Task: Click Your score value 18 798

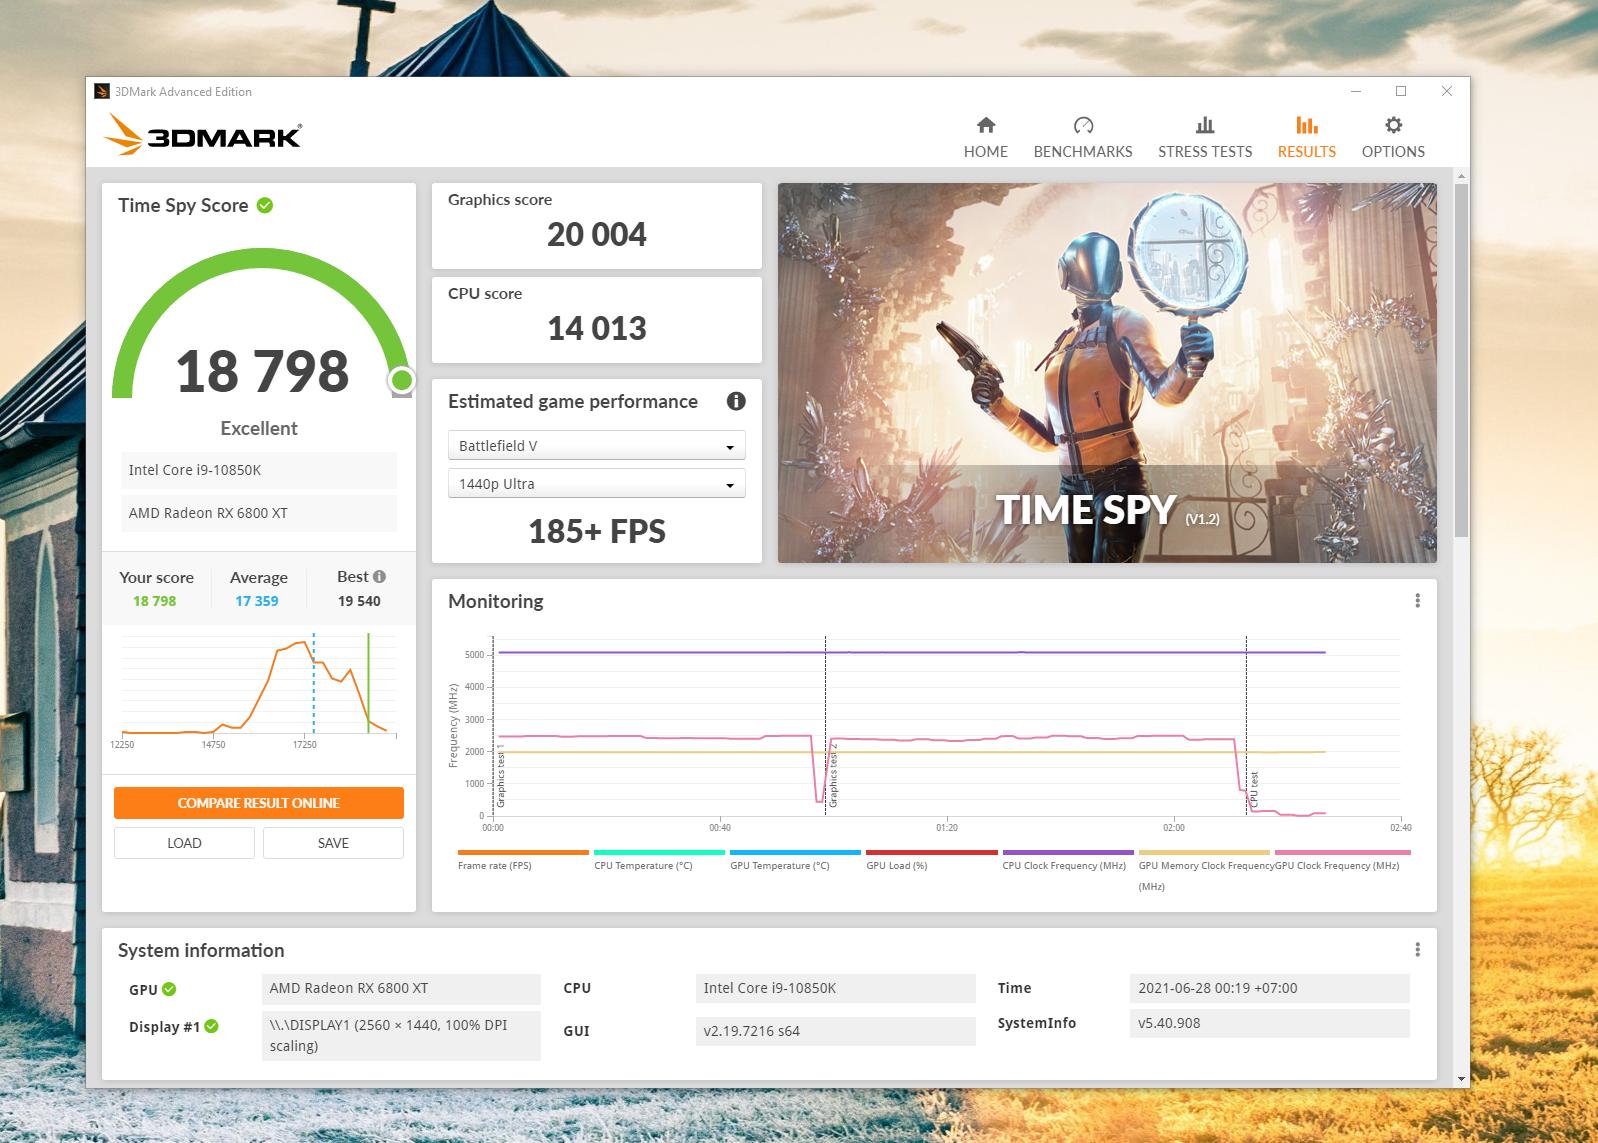Action: pyautogui.click(x=154, y=601)
